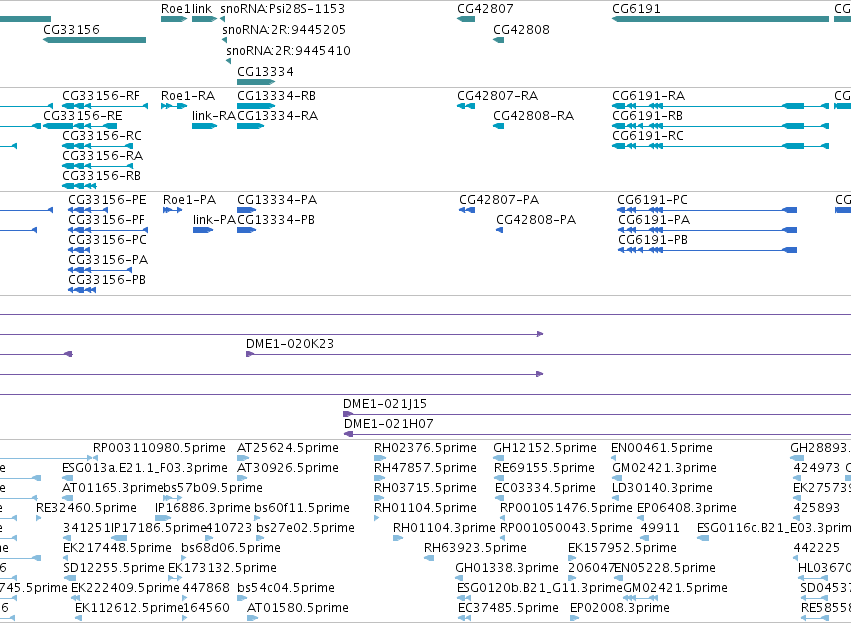Click EST RH47857.5prime

[425, 468]
